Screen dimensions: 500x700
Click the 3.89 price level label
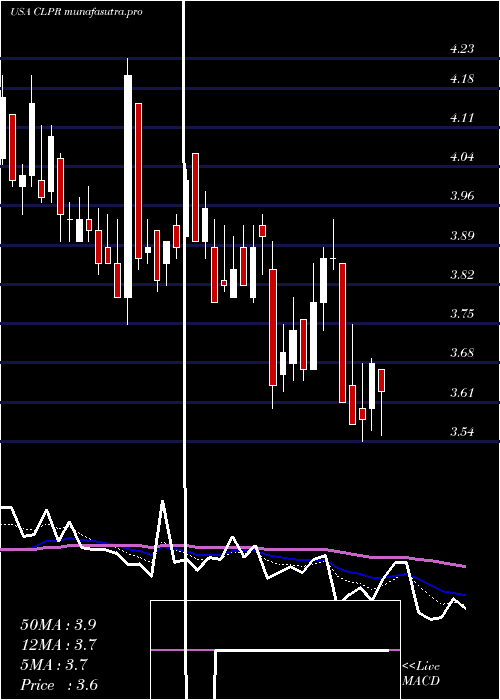point(462,236)
